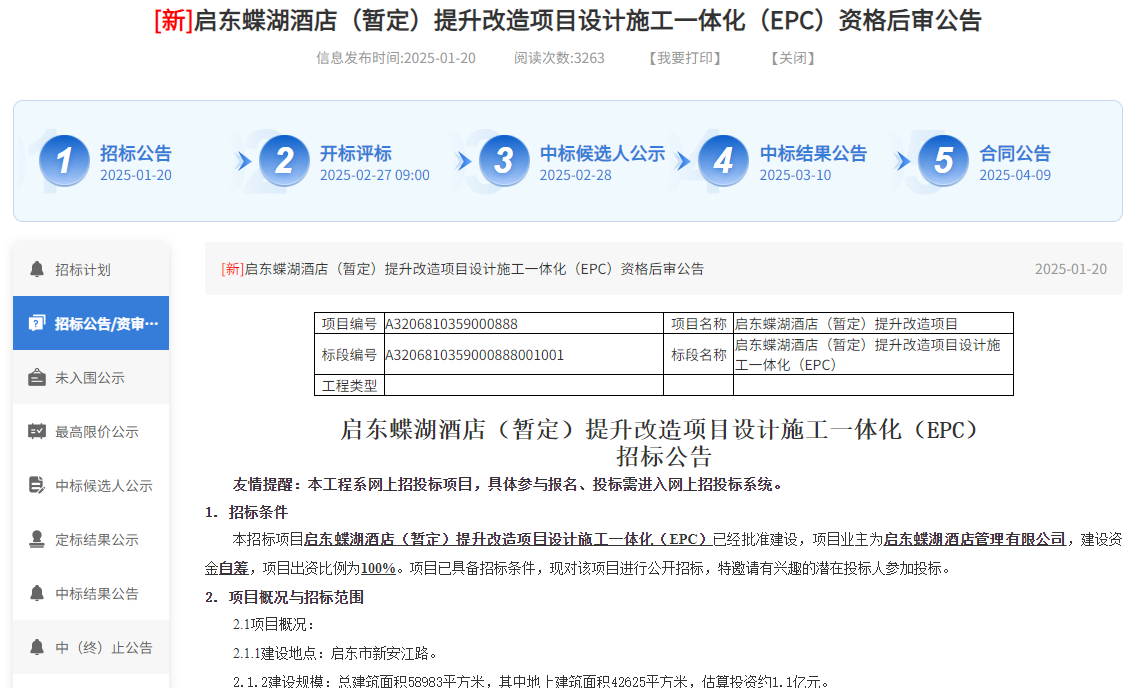Click the 【关闭】 link

[x=793, y=57]
